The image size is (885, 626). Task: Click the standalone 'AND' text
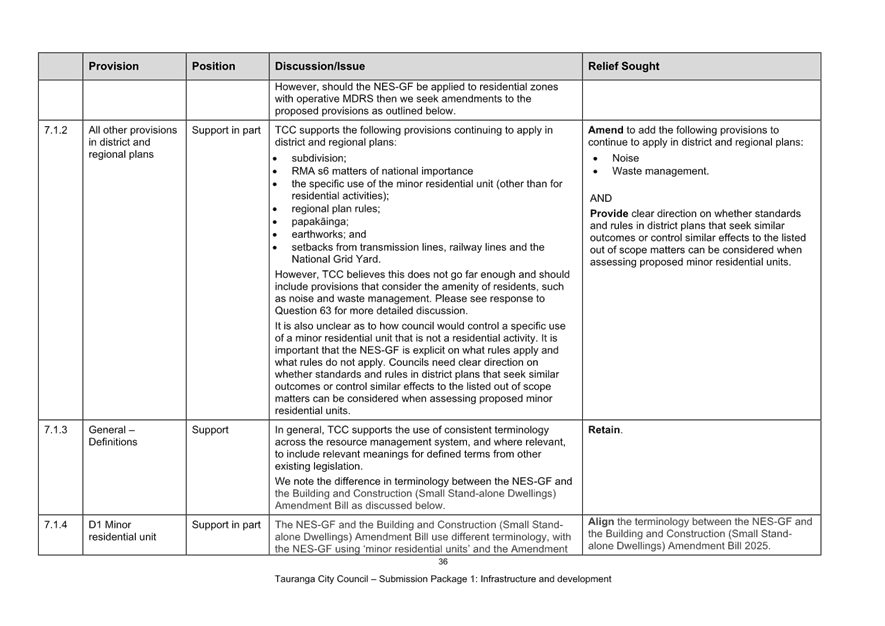point(601,198)
